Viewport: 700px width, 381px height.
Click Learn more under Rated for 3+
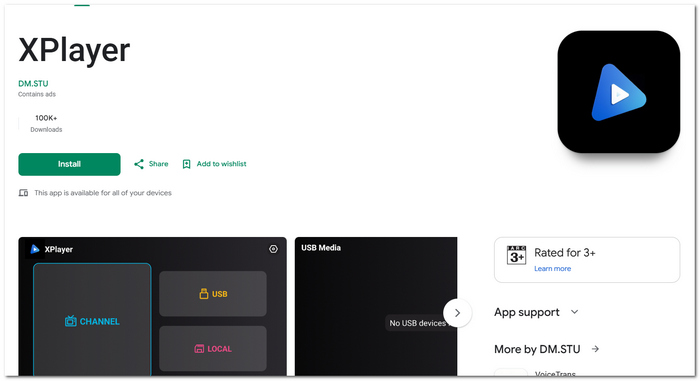(552, 268)
